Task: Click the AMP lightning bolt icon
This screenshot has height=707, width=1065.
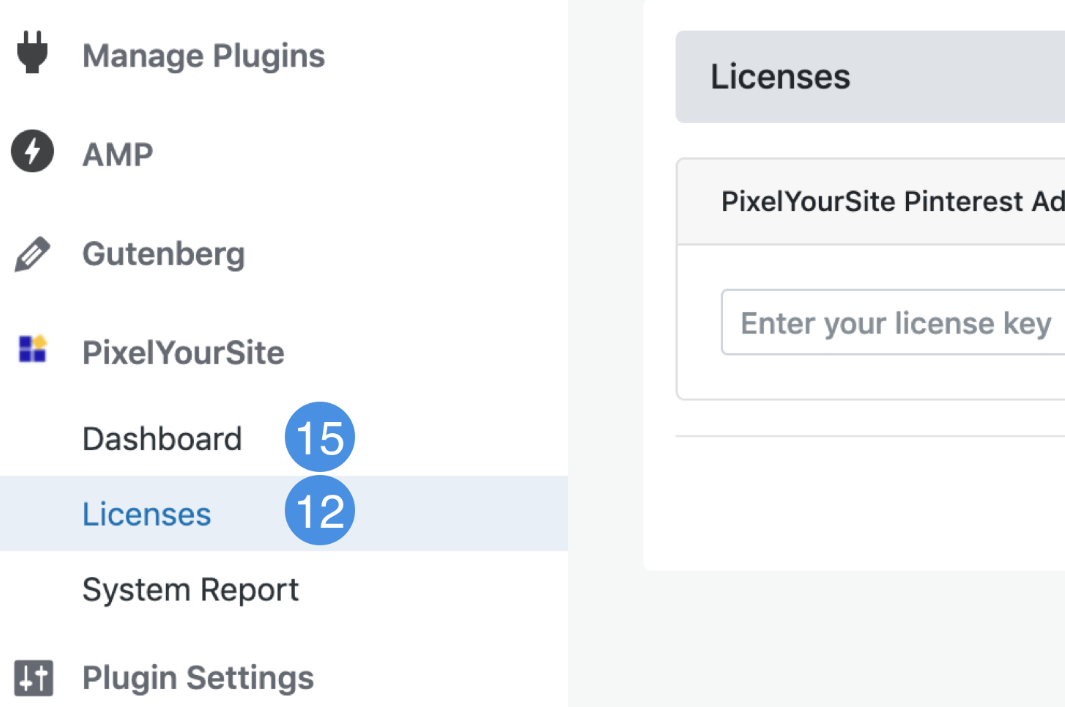Action: pos(32,153)
